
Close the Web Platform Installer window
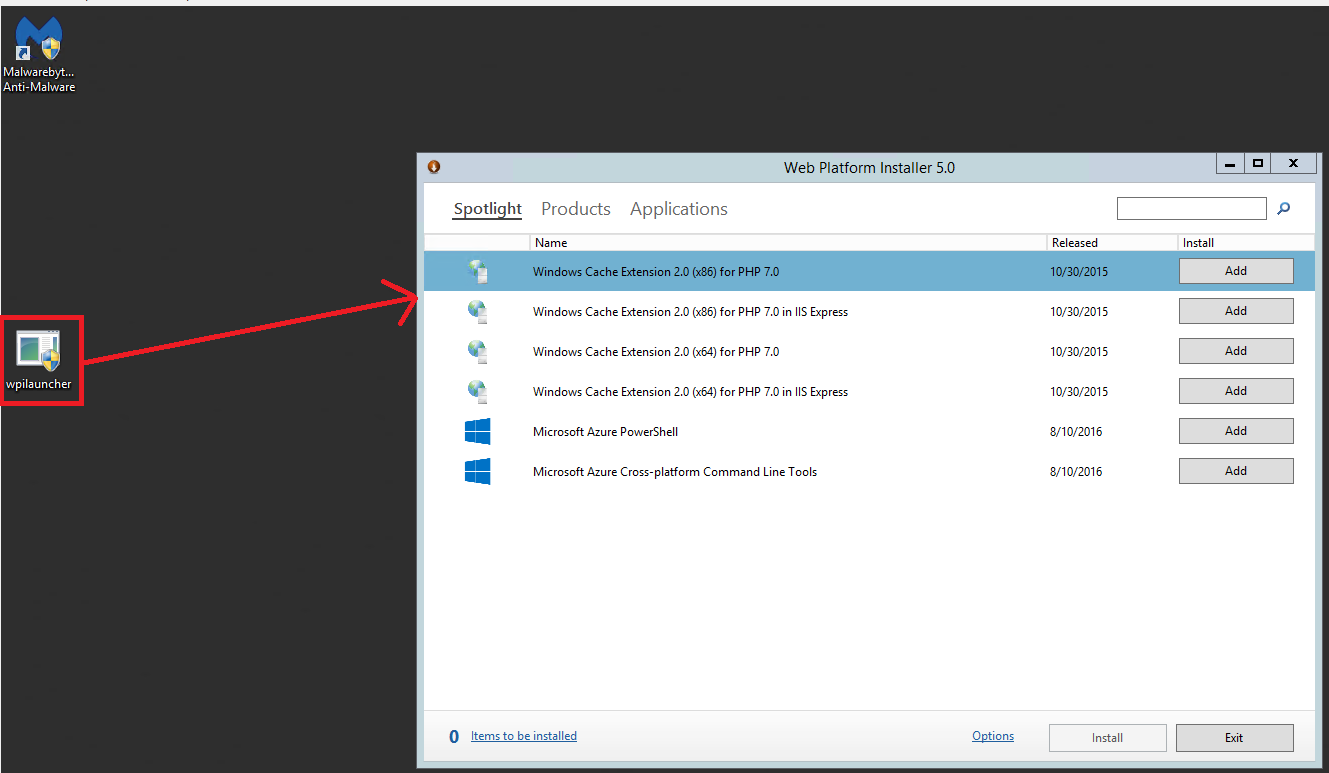coord(1293,164)
